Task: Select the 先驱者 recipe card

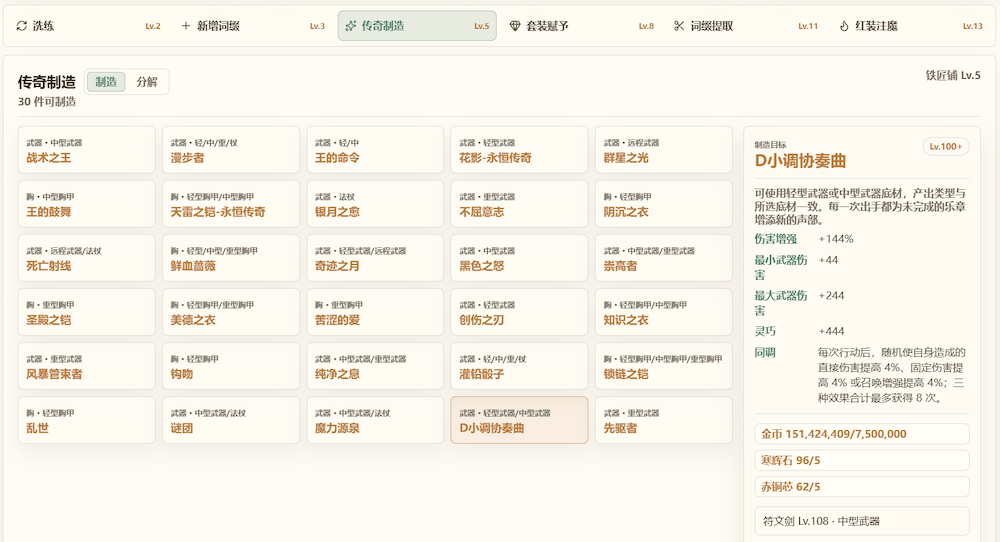Action: coord(664,420)
